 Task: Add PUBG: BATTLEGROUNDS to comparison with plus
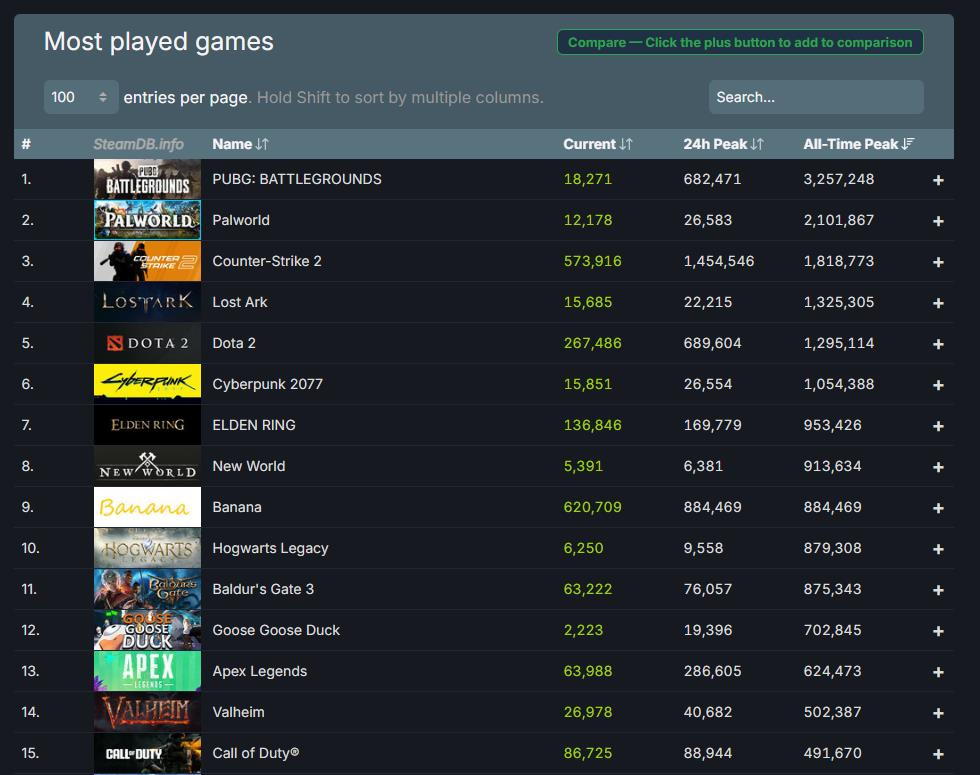(x=938, y=180)
